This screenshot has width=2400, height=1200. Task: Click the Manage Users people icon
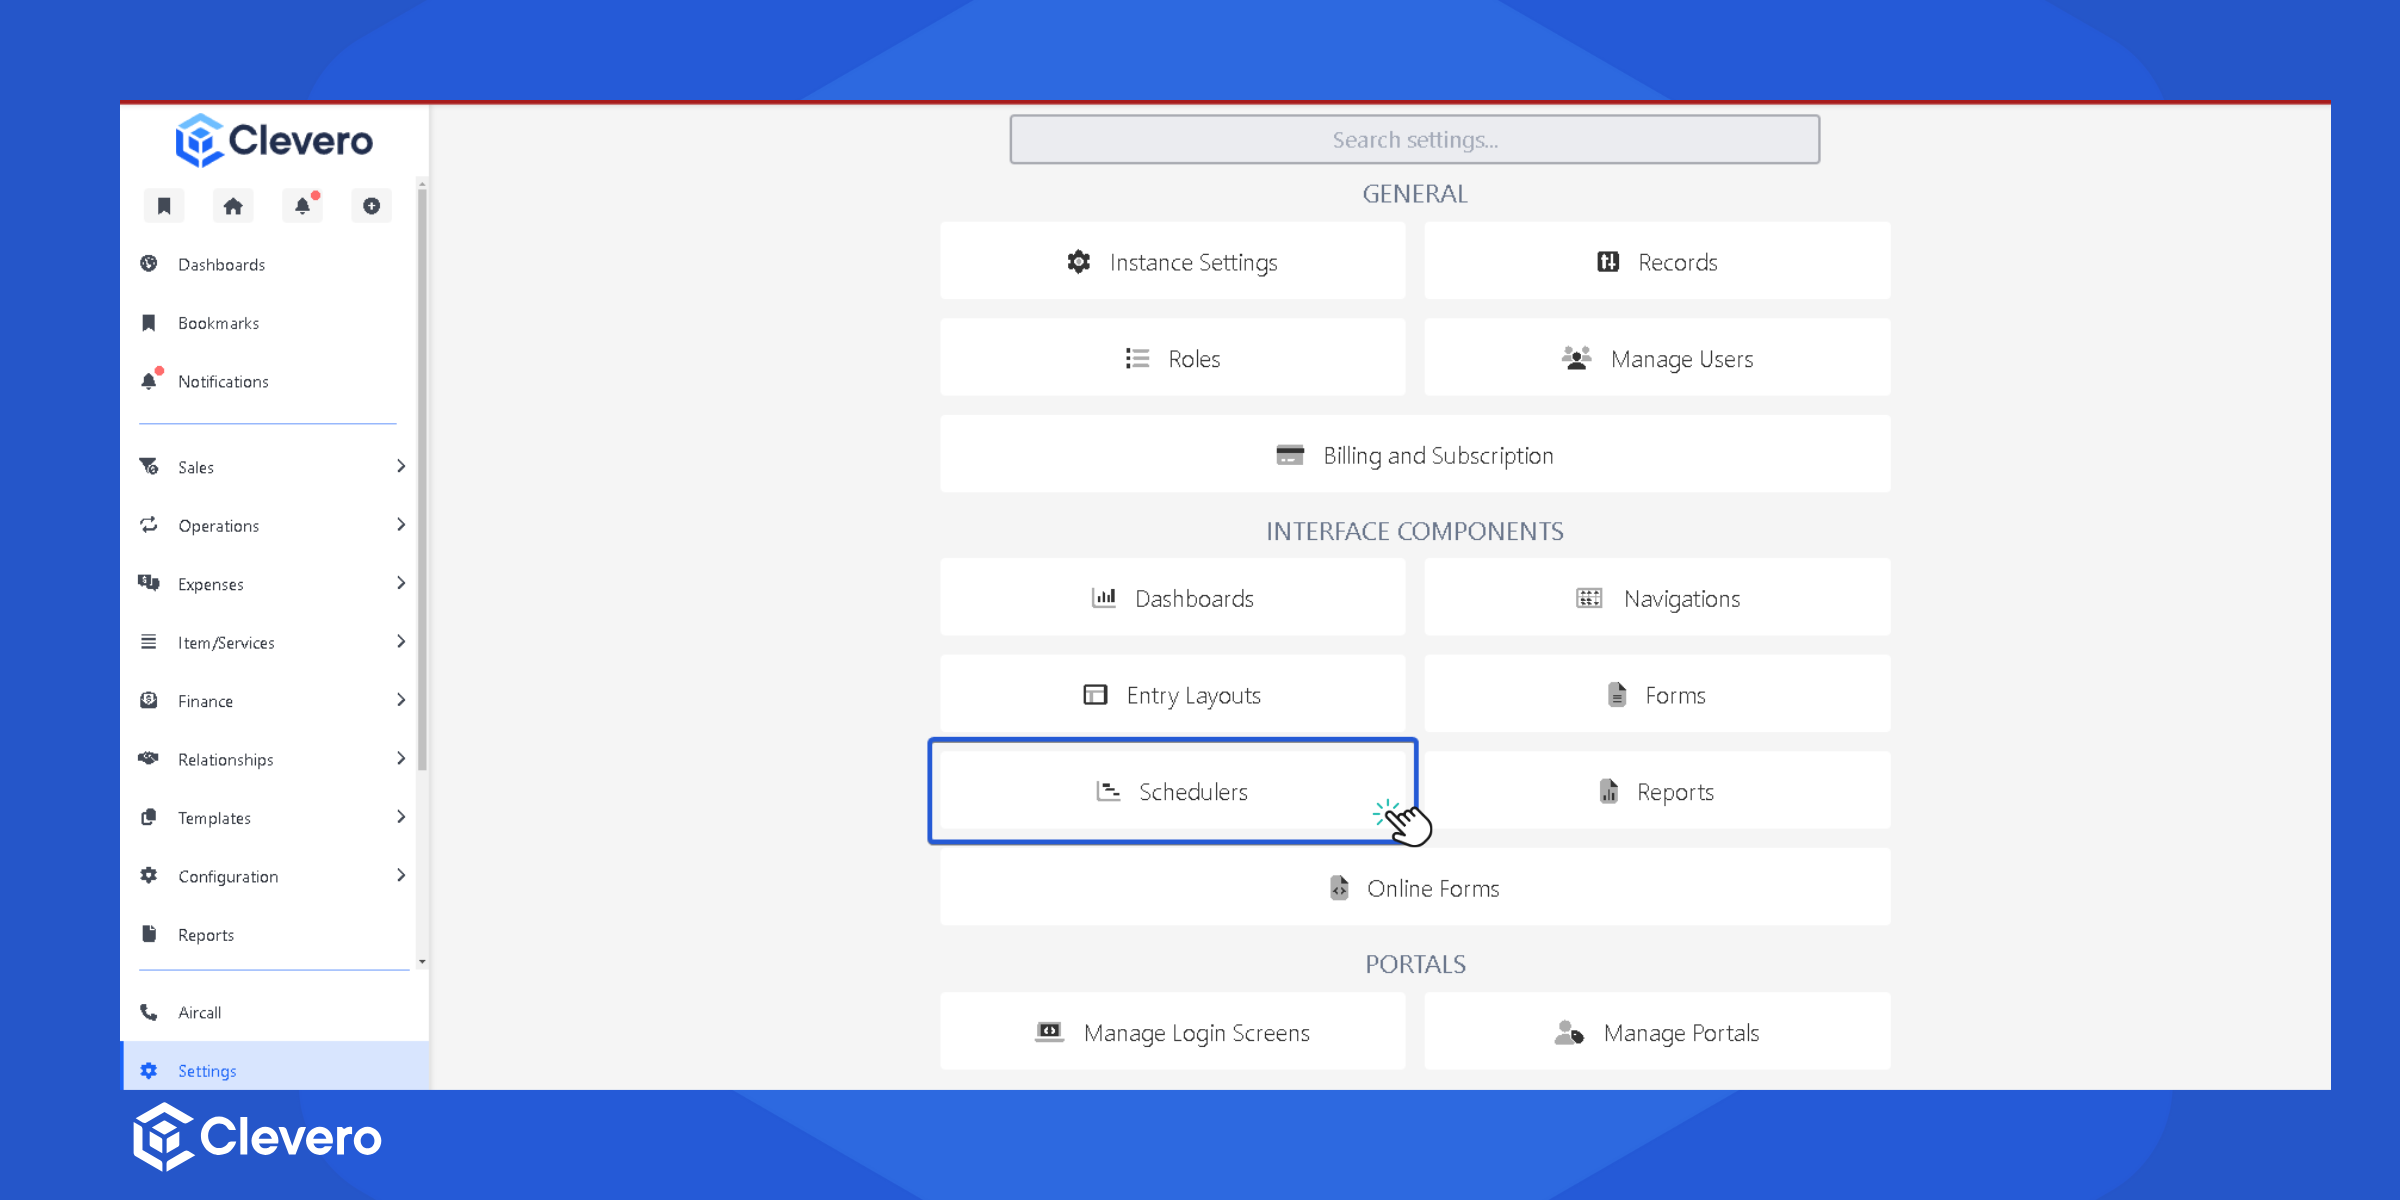(x=1576, y=359)
